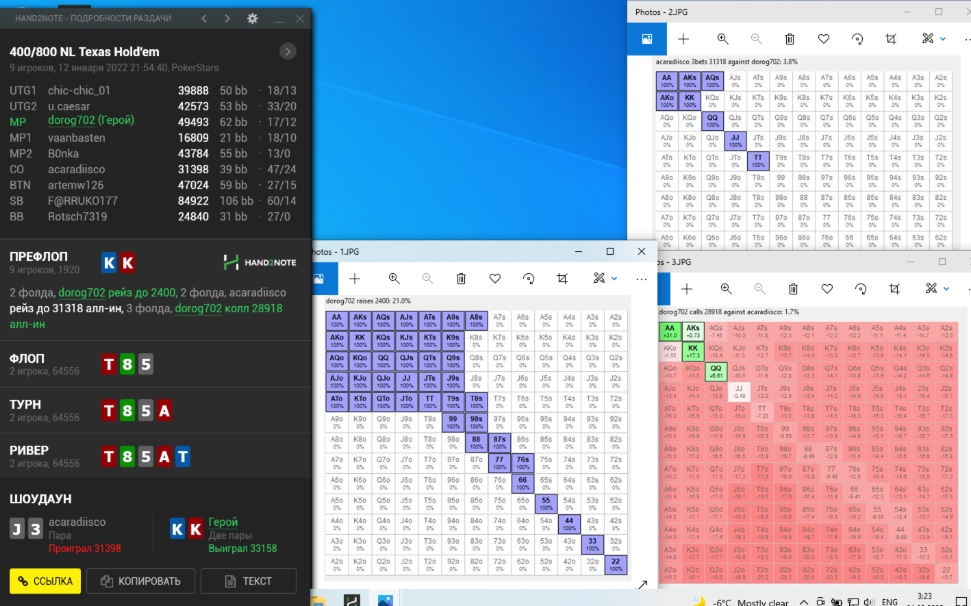
Task: Zoom out on Photos 1.JPG
Action: (427, 279)
